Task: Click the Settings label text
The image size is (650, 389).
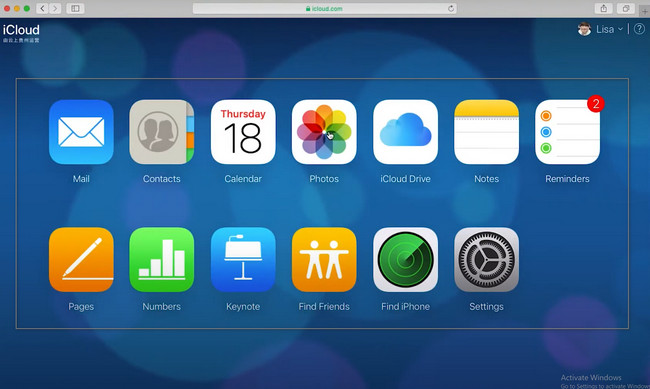Action: coord(486,306)
